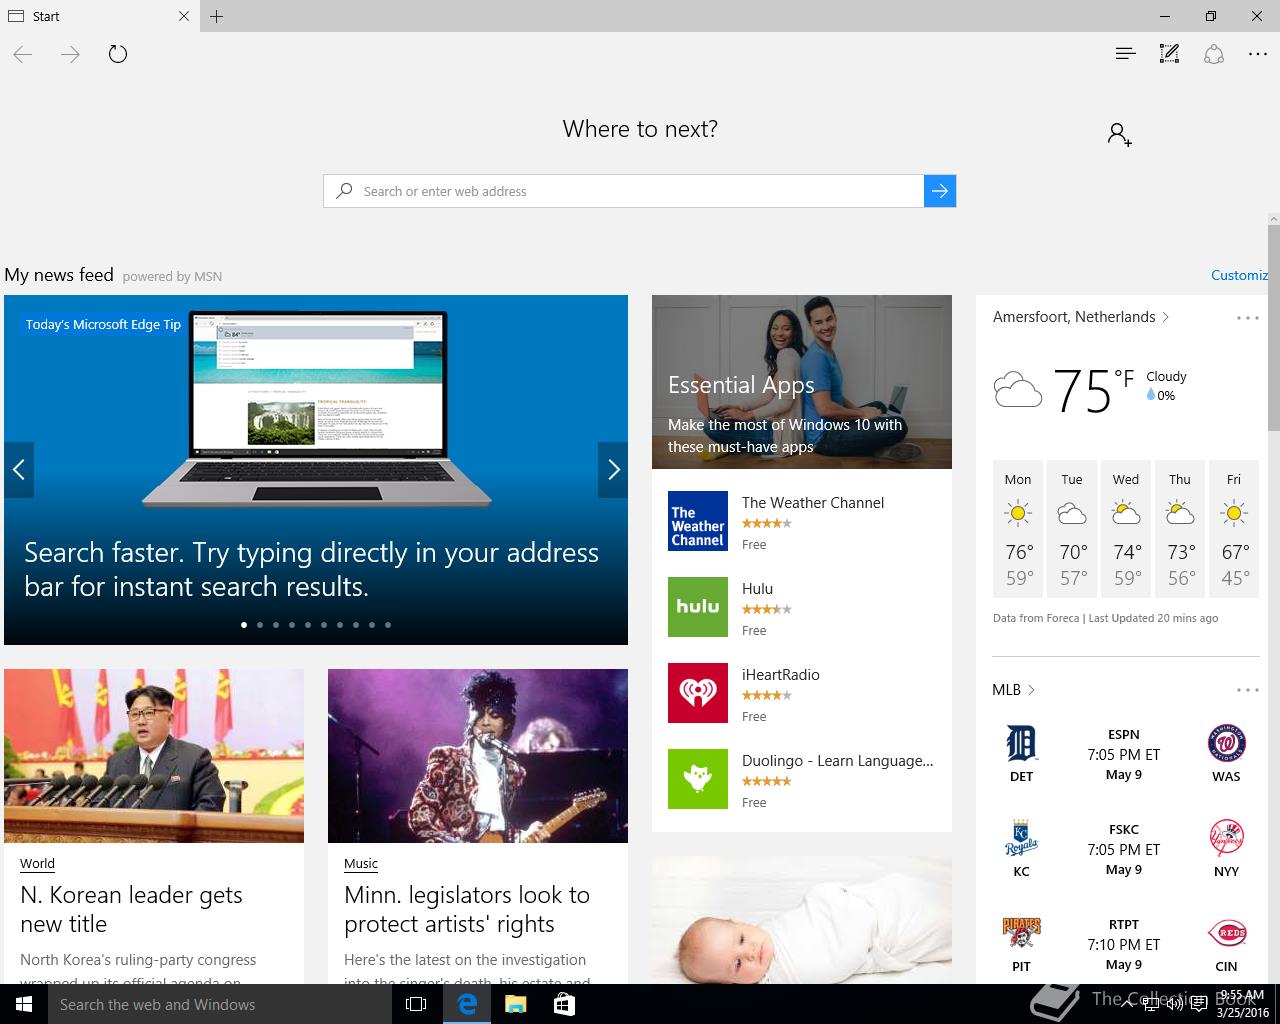1280x1024 pixels.
Task: Open the Microsoft Edge Tip laptop image
Action: click(x=316, y=410)
